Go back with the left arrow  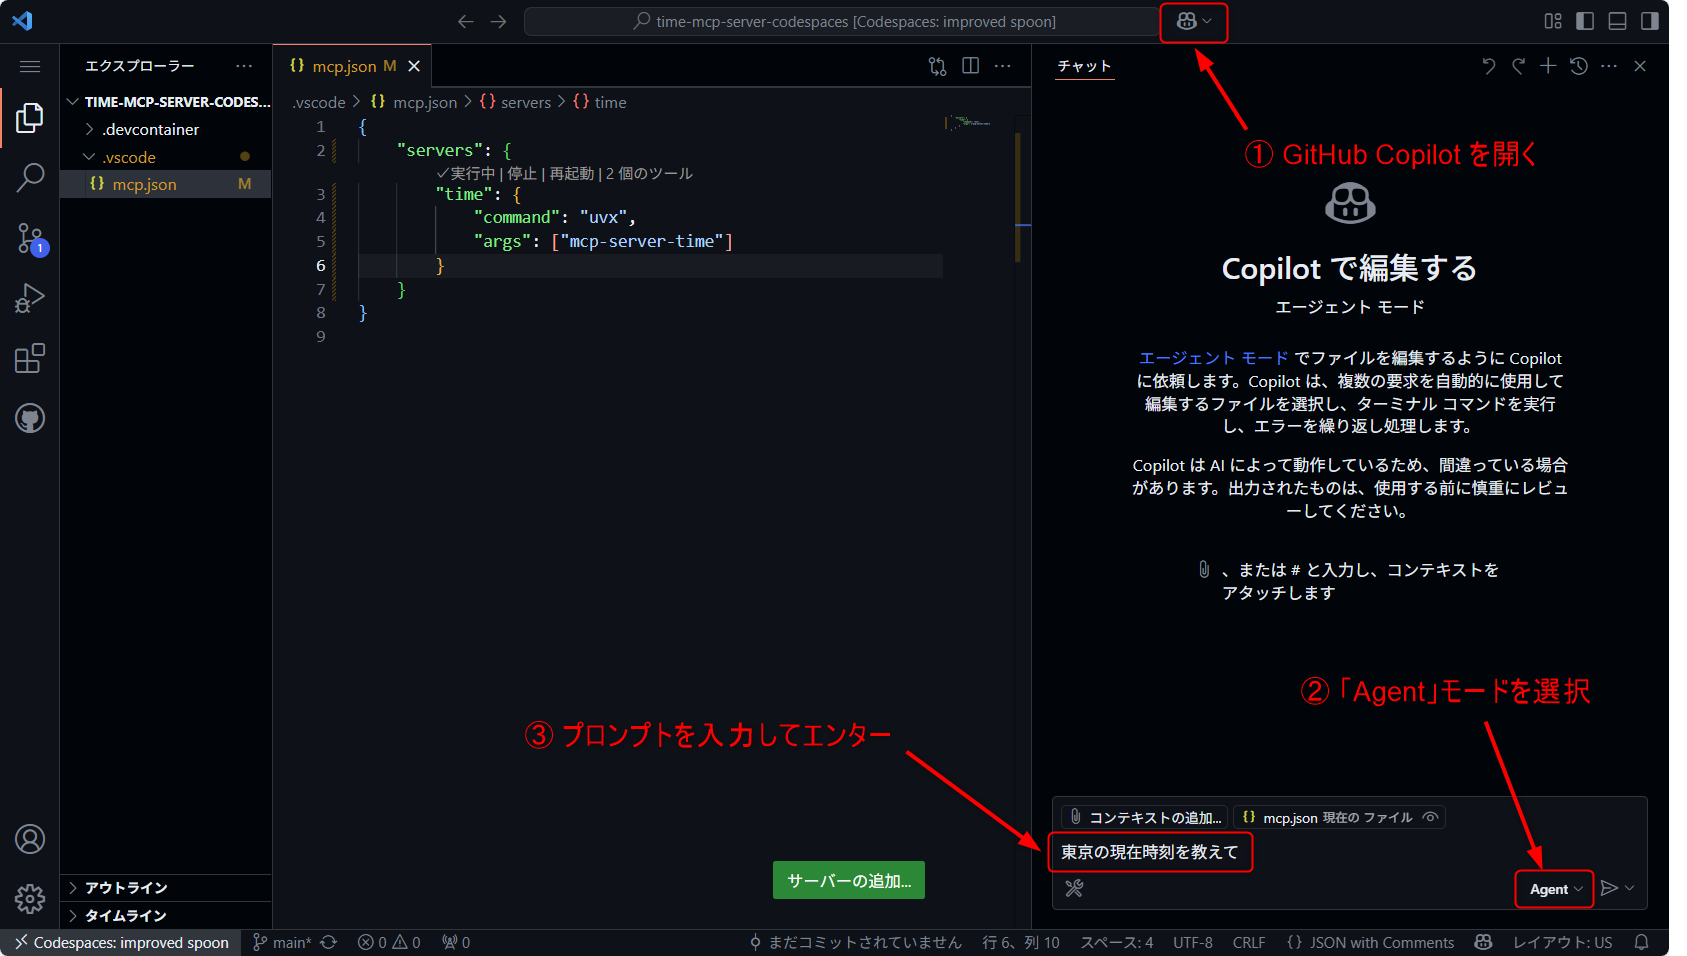point(465,21)
